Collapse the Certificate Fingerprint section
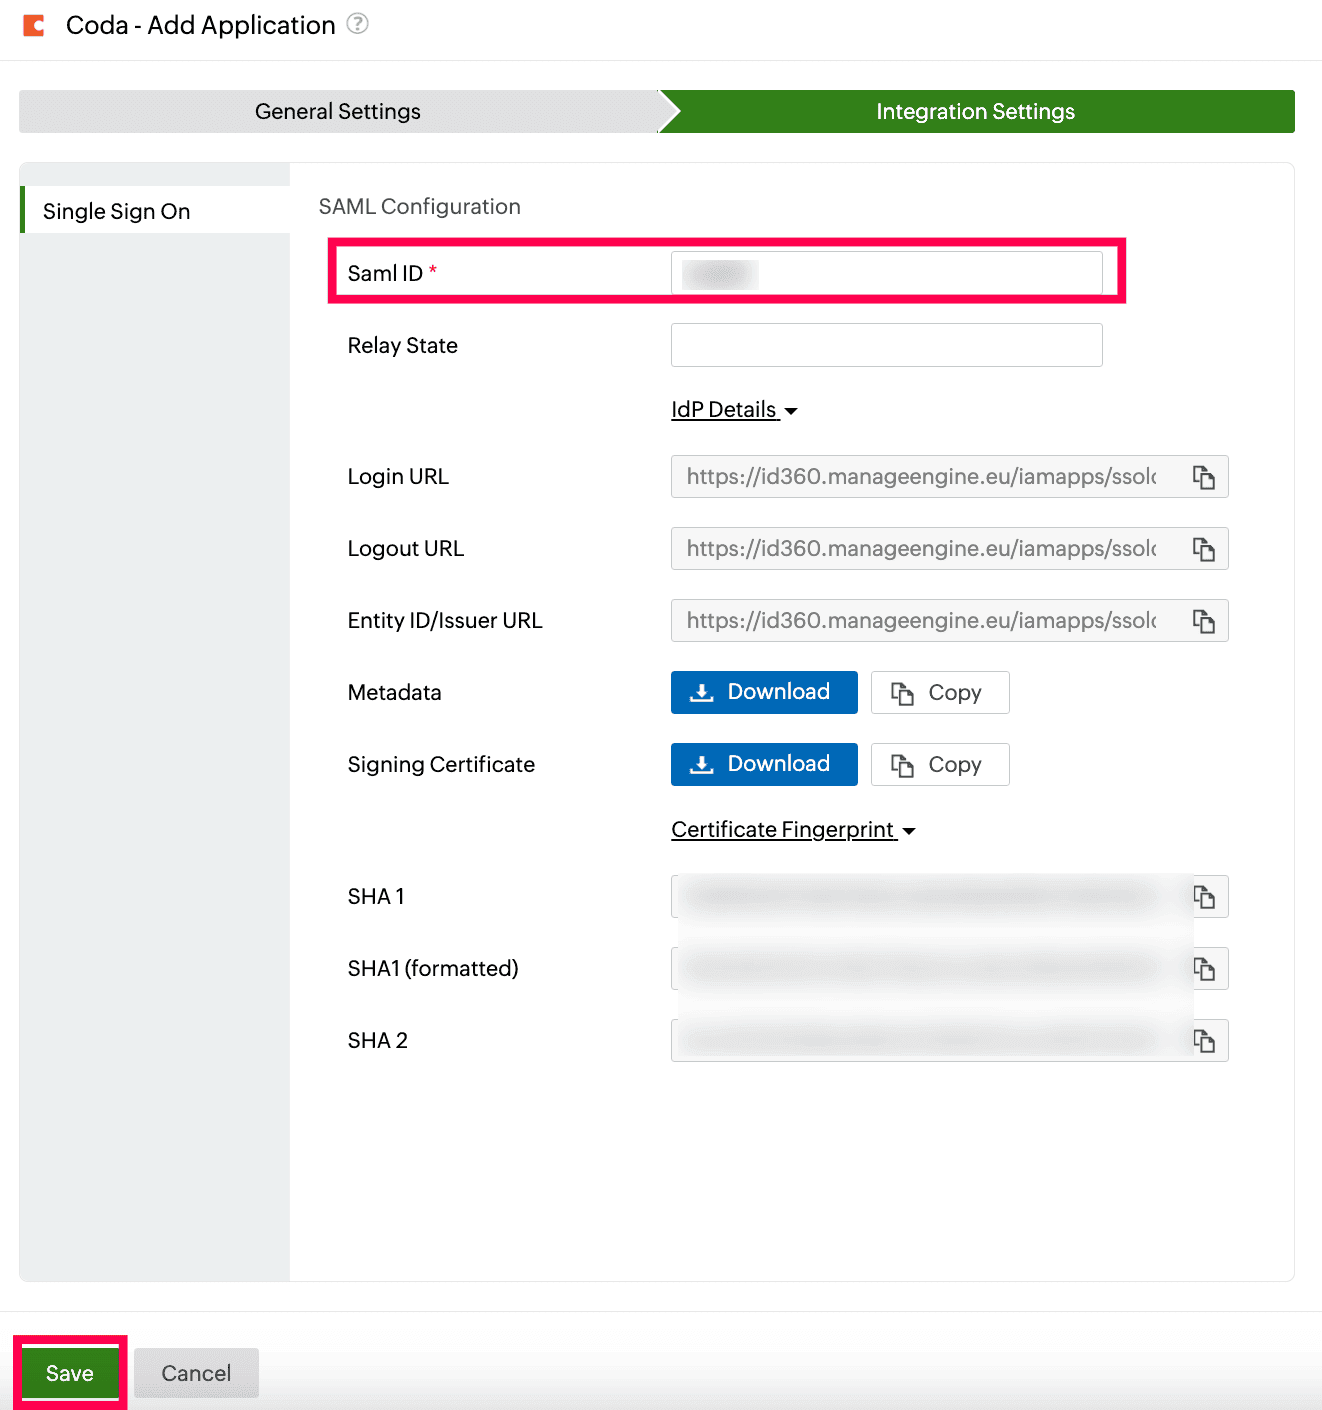 point(793,830)
